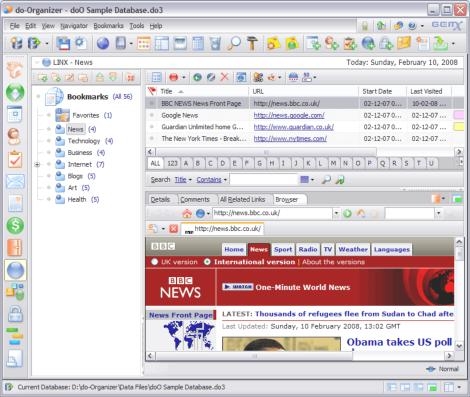Select the Favorites folder in the tree

pos(86,115)
